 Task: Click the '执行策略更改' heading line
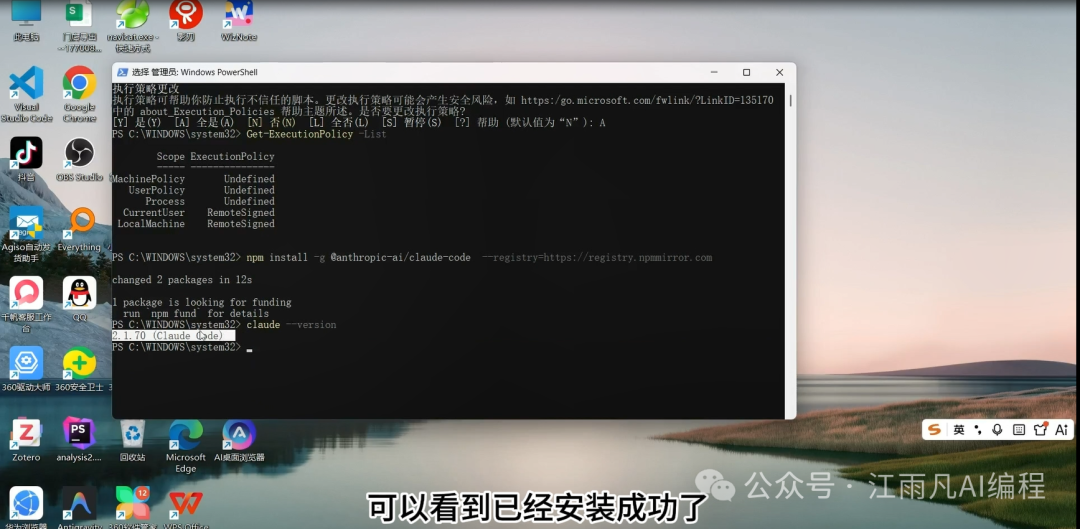pyautogui.click(x=145, y=89)
